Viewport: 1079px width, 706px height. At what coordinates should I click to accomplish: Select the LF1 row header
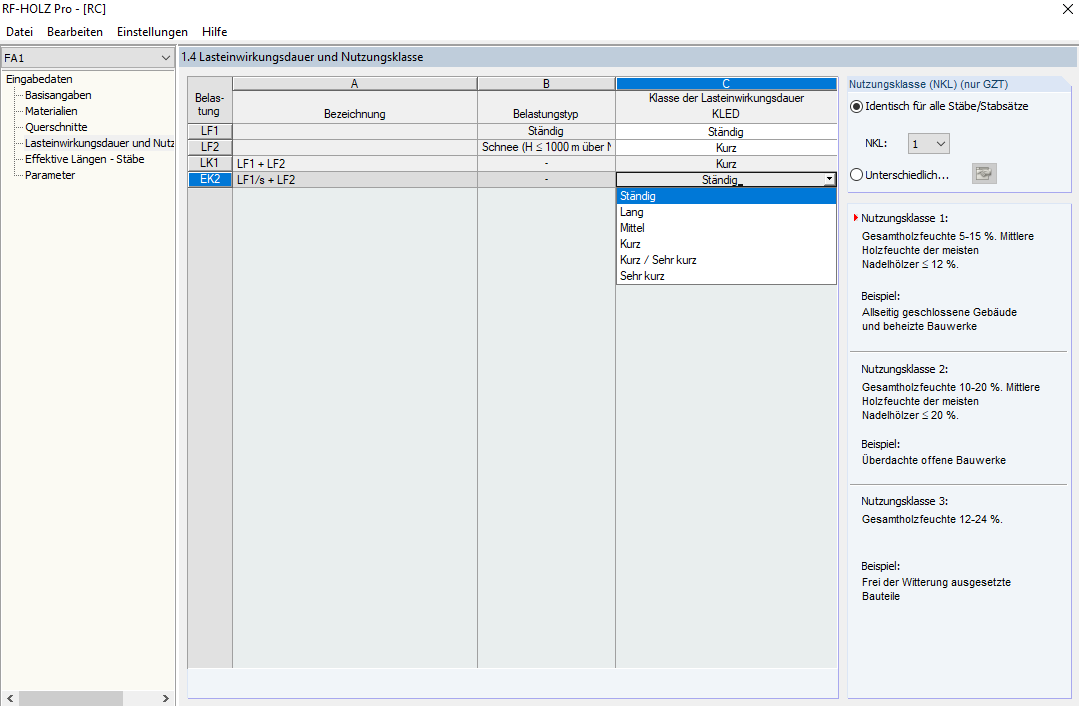pos(210,131)
